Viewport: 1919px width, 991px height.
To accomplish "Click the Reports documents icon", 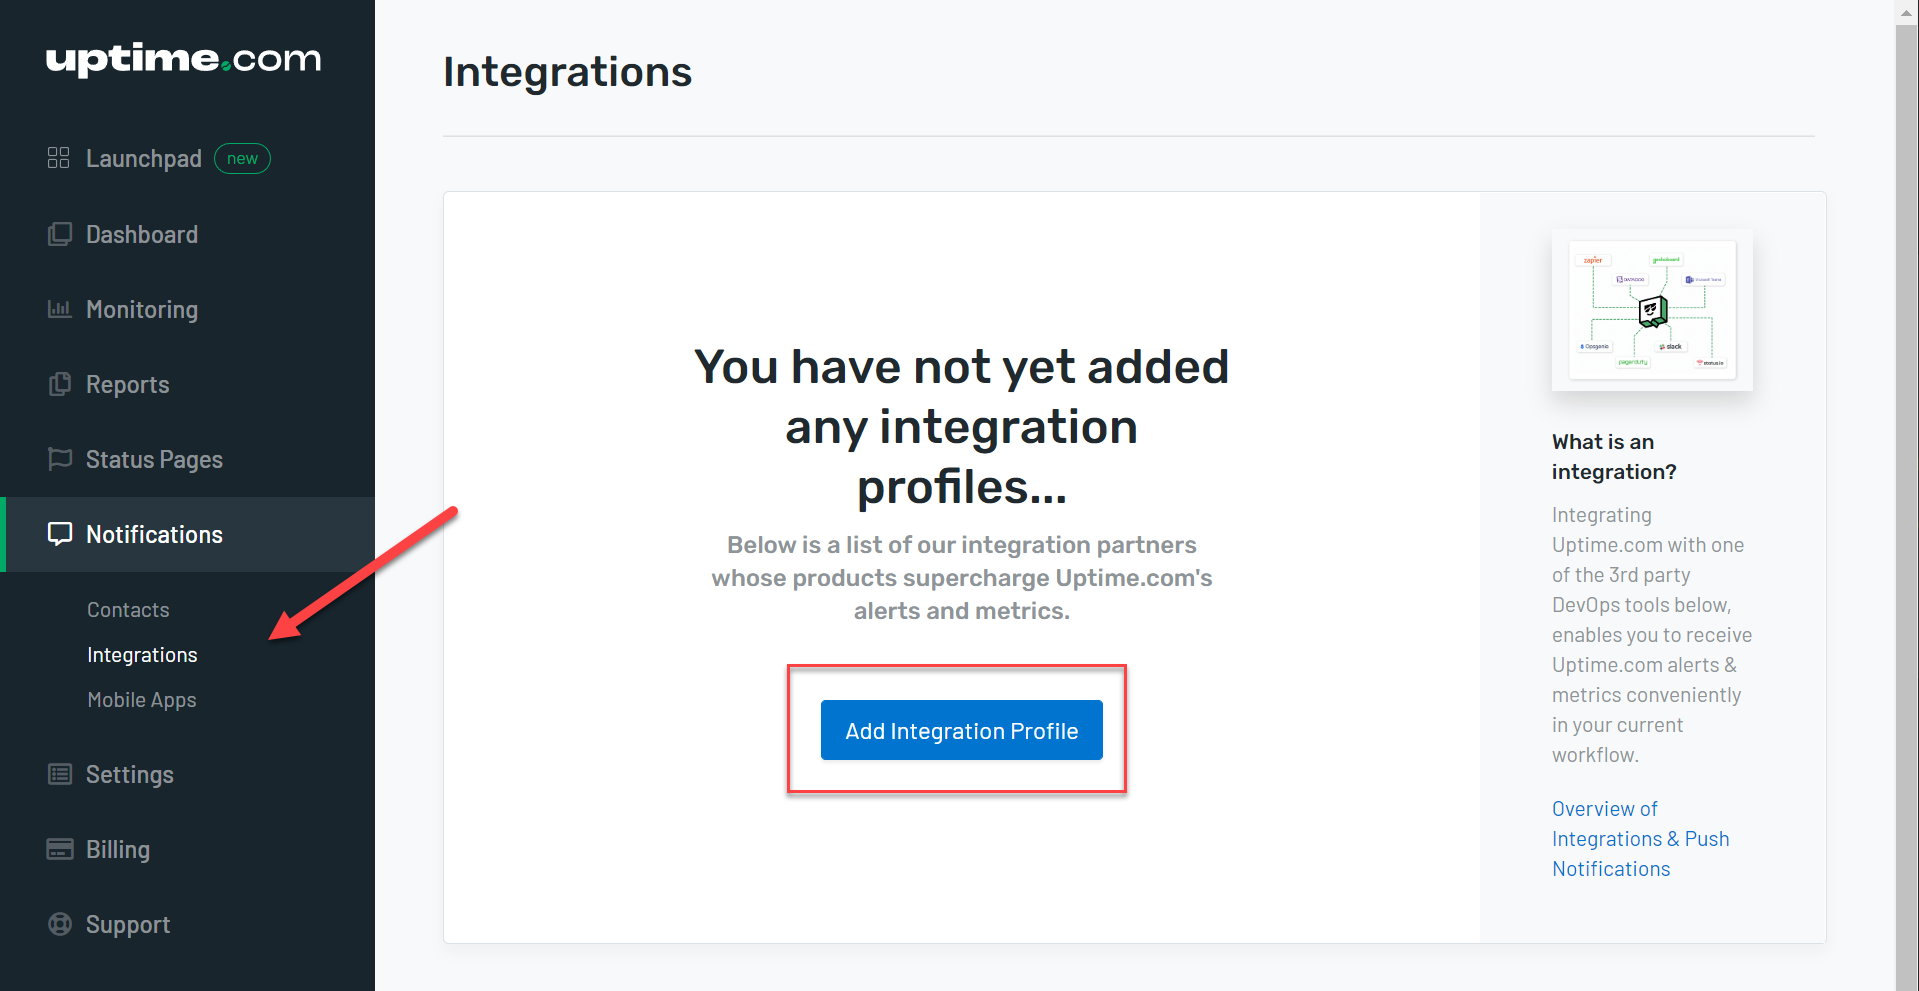I will [x=60, y=384].
